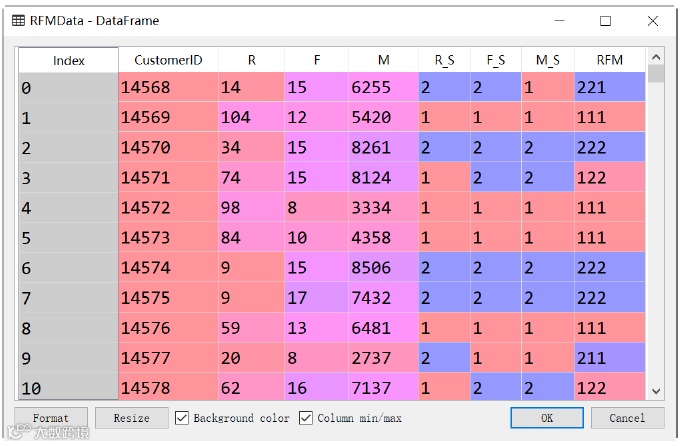Click row index 0 header

pos(69,87)
